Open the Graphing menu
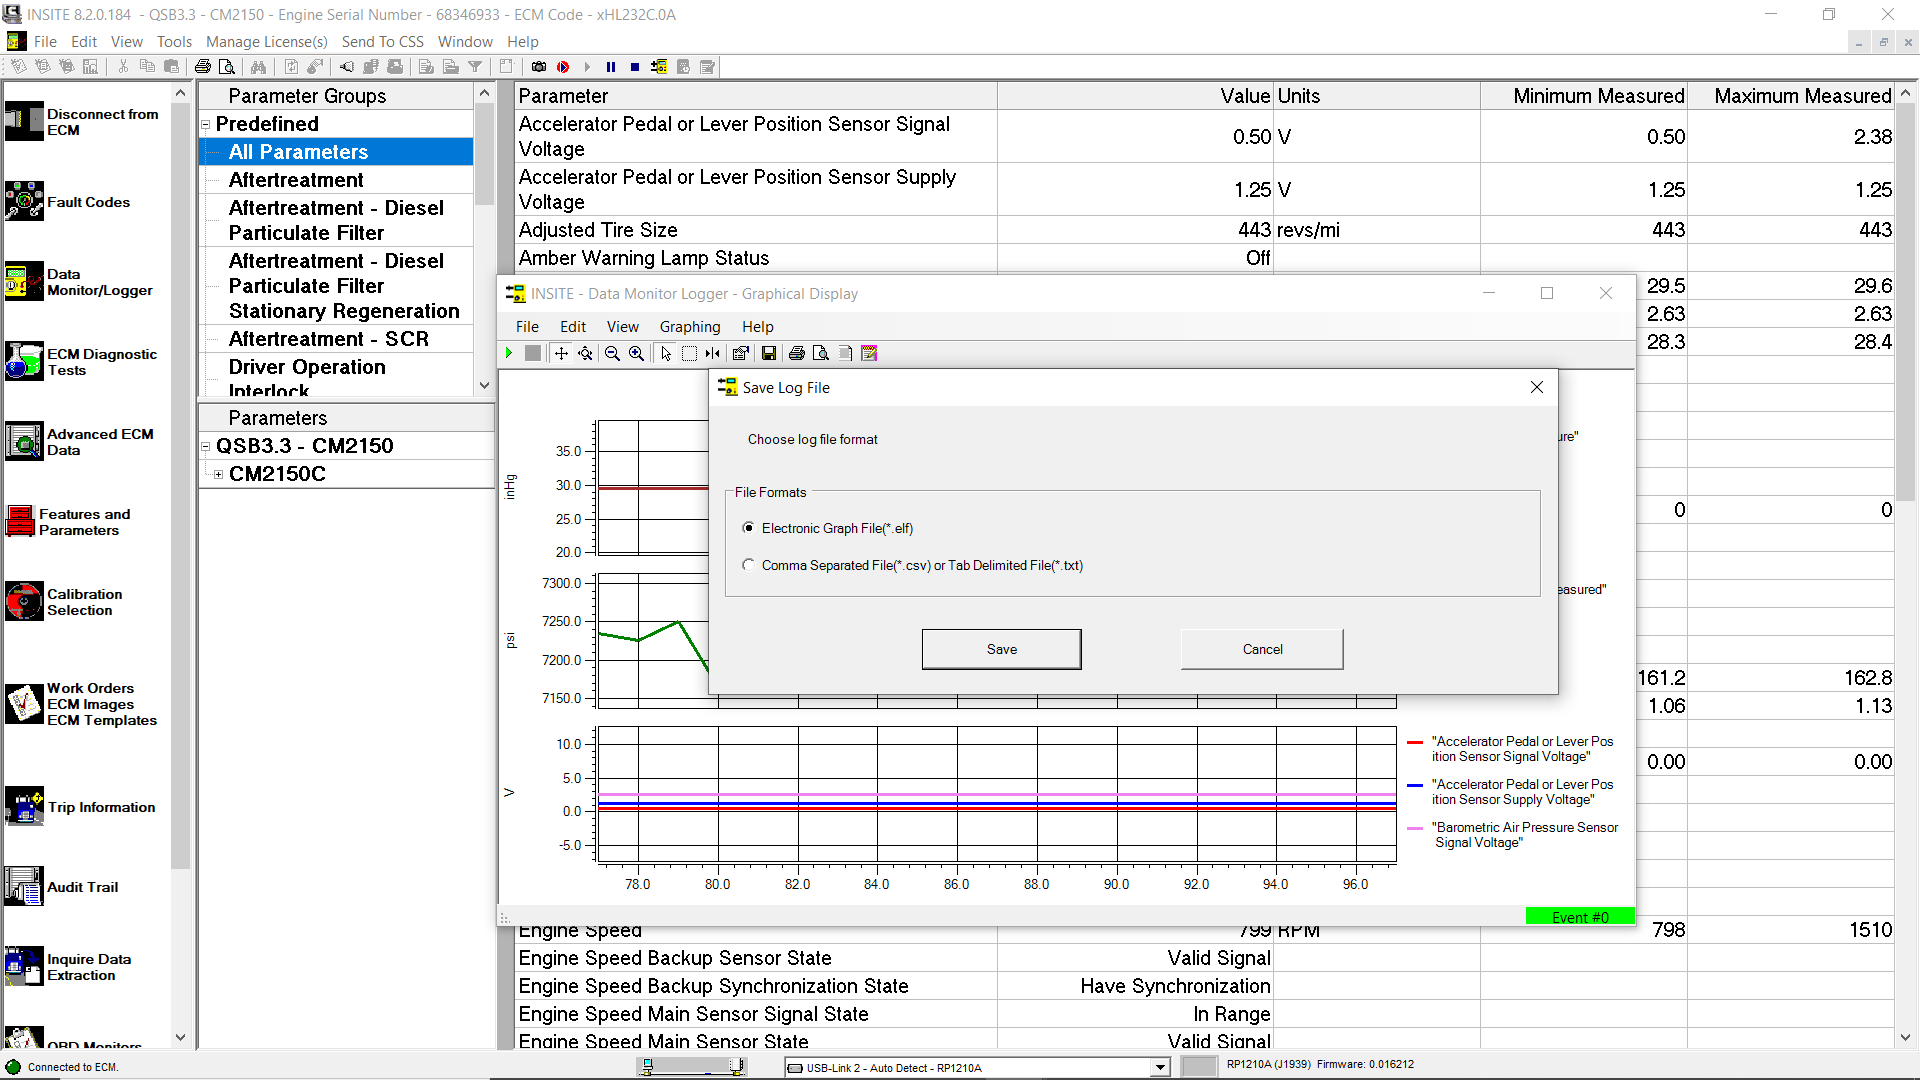Image resolution: width=1920 pixels, height=1080 pixels. tap(689, 326)
